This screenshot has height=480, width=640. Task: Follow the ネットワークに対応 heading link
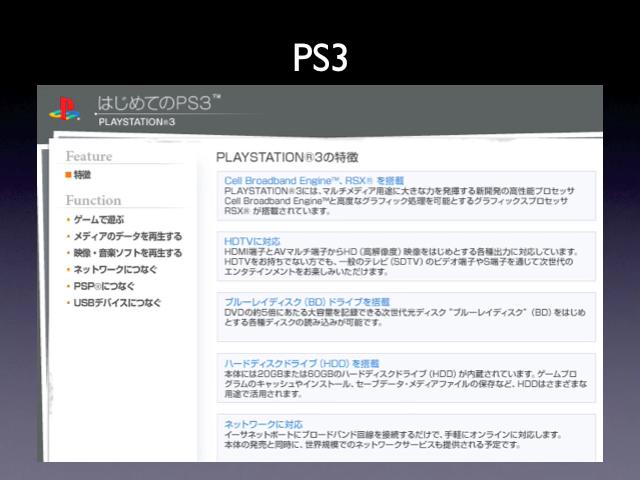pos(264,424)
